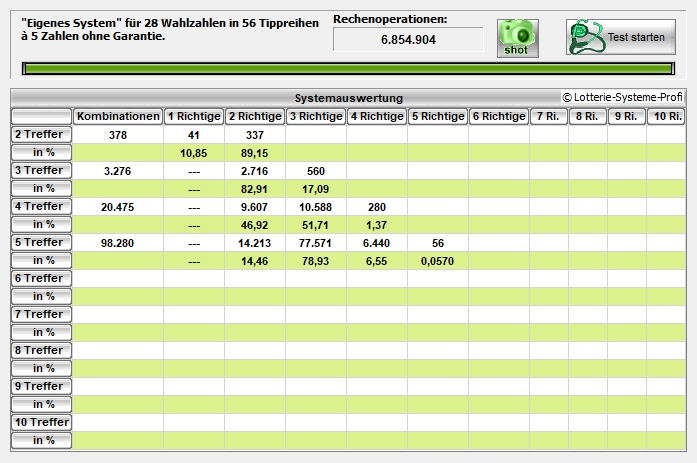Click the 'in %' header below 10 Treffer
Screen dimensions: 697x463
click(41, 440)
